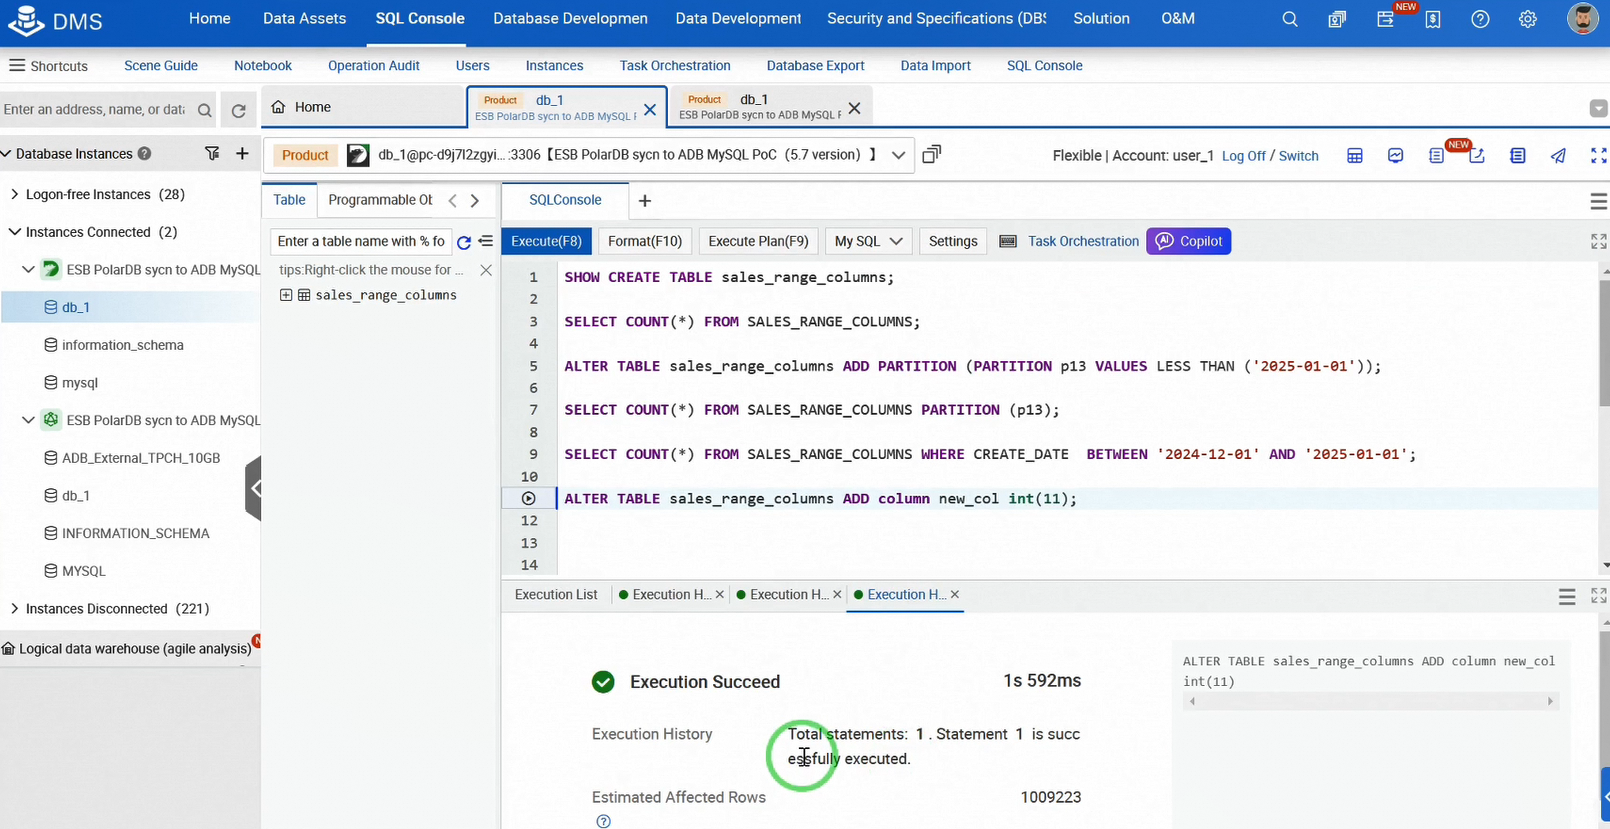Viewport: 1610px width, 829px height.
Task: Refresh the database instances list
Action: pos(238,110)
